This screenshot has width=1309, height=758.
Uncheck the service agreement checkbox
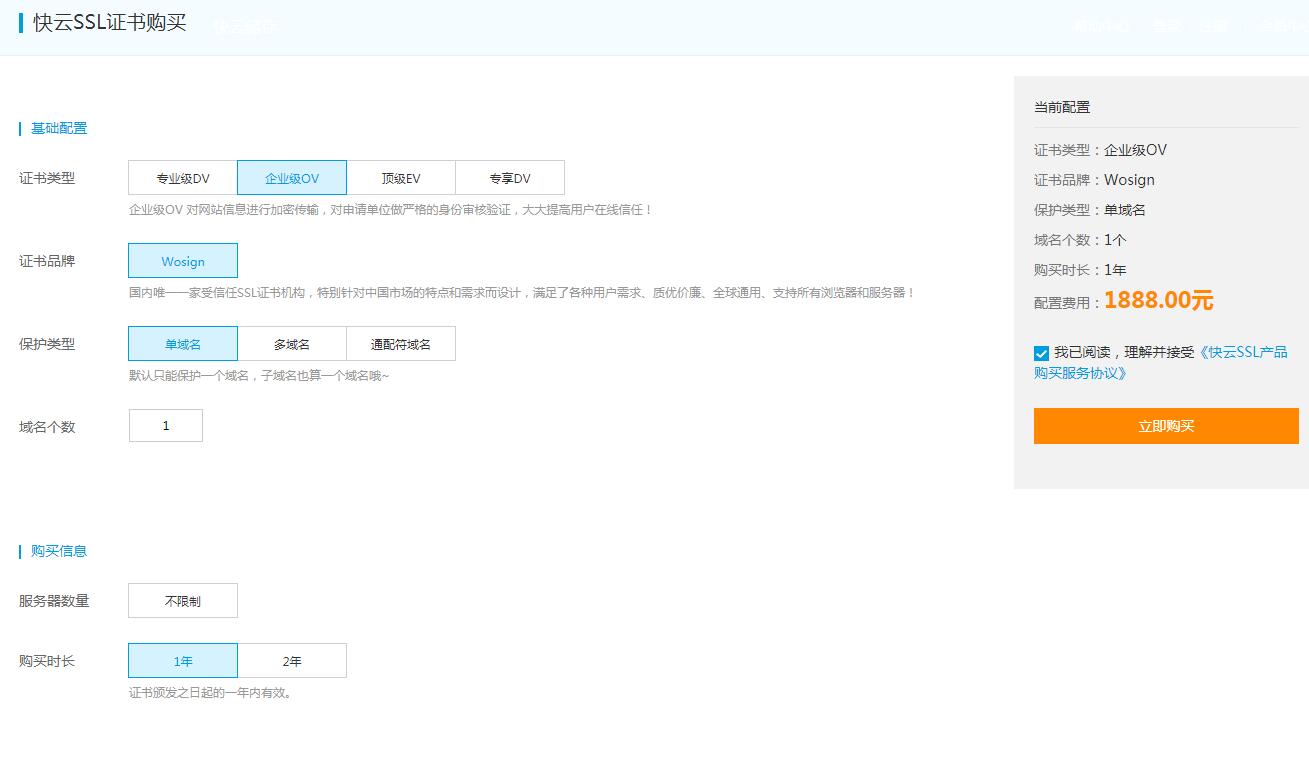(x=1041, y=352)
